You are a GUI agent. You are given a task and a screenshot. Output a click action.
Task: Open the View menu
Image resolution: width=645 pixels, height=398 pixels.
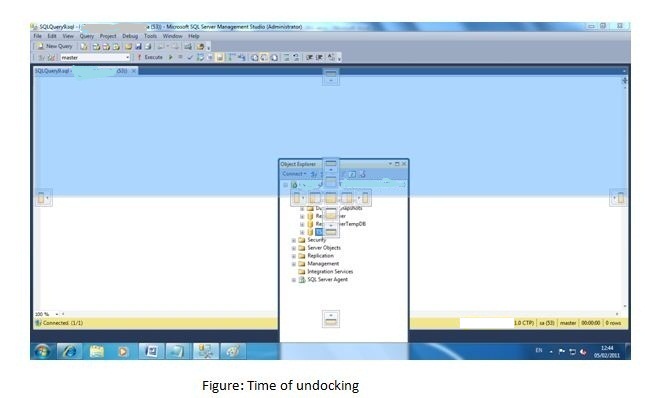coord(68,36)
